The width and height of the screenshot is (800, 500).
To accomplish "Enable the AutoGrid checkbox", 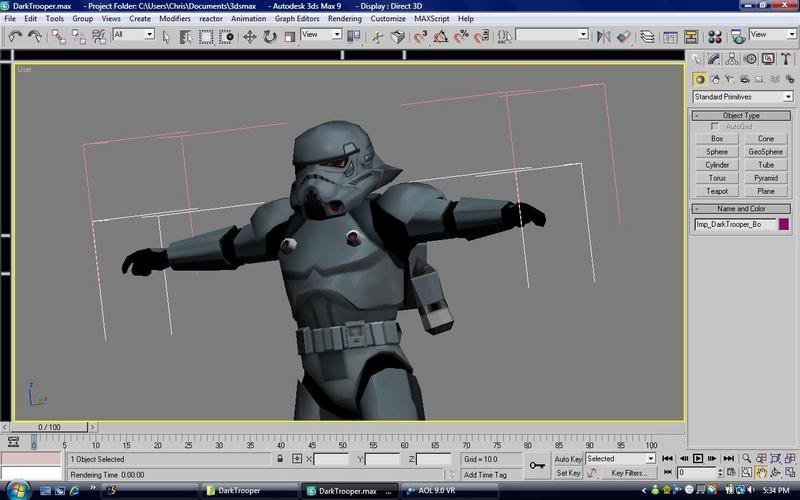I will coord(715,127).
